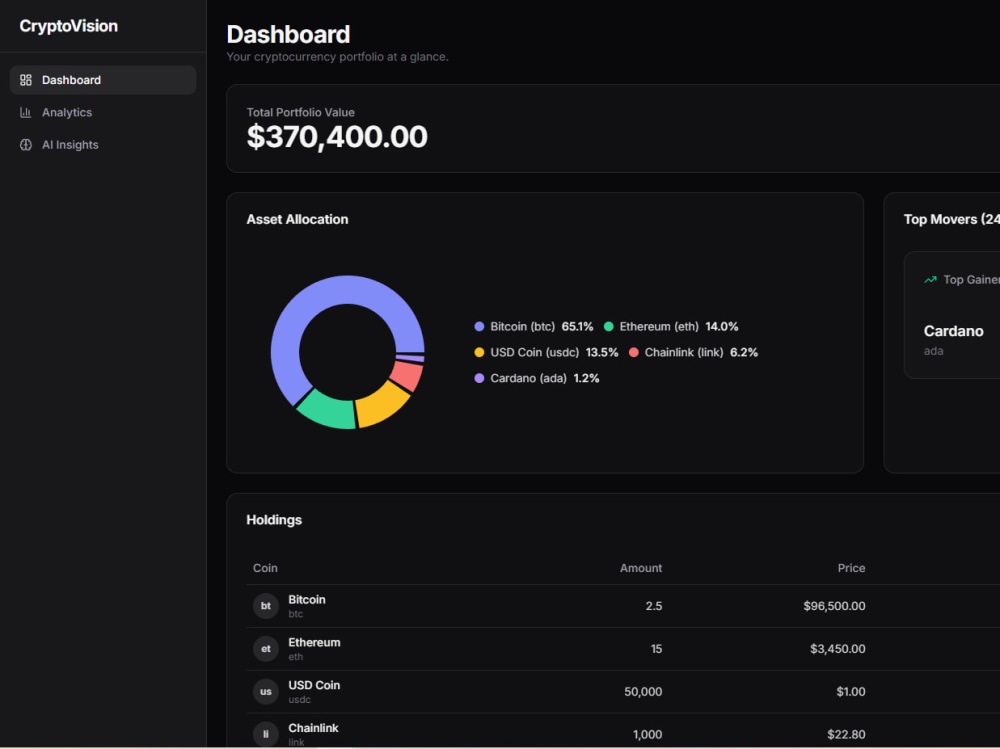This screenshot has width=1000, height=749.
Task: Open the Analytics sidebar menu item
Action: click(x=103, y=112)
